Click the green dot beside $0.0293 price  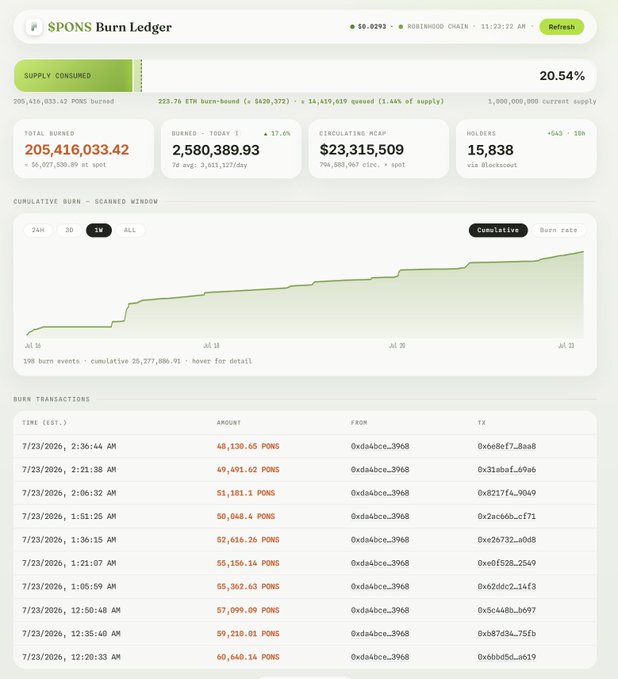[352, 27]
